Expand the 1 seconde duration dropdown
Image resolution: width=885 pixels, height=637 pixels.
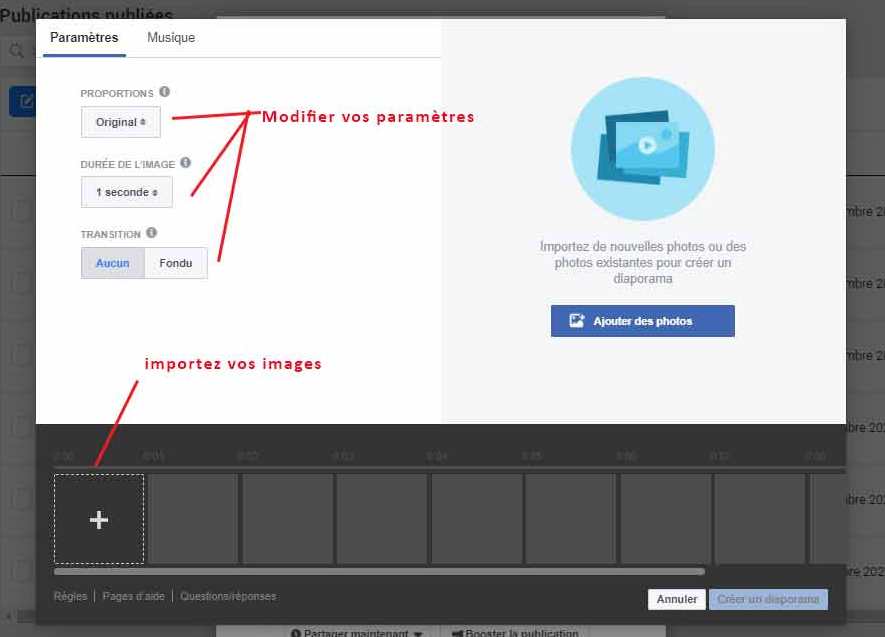(x=127, y=192)
